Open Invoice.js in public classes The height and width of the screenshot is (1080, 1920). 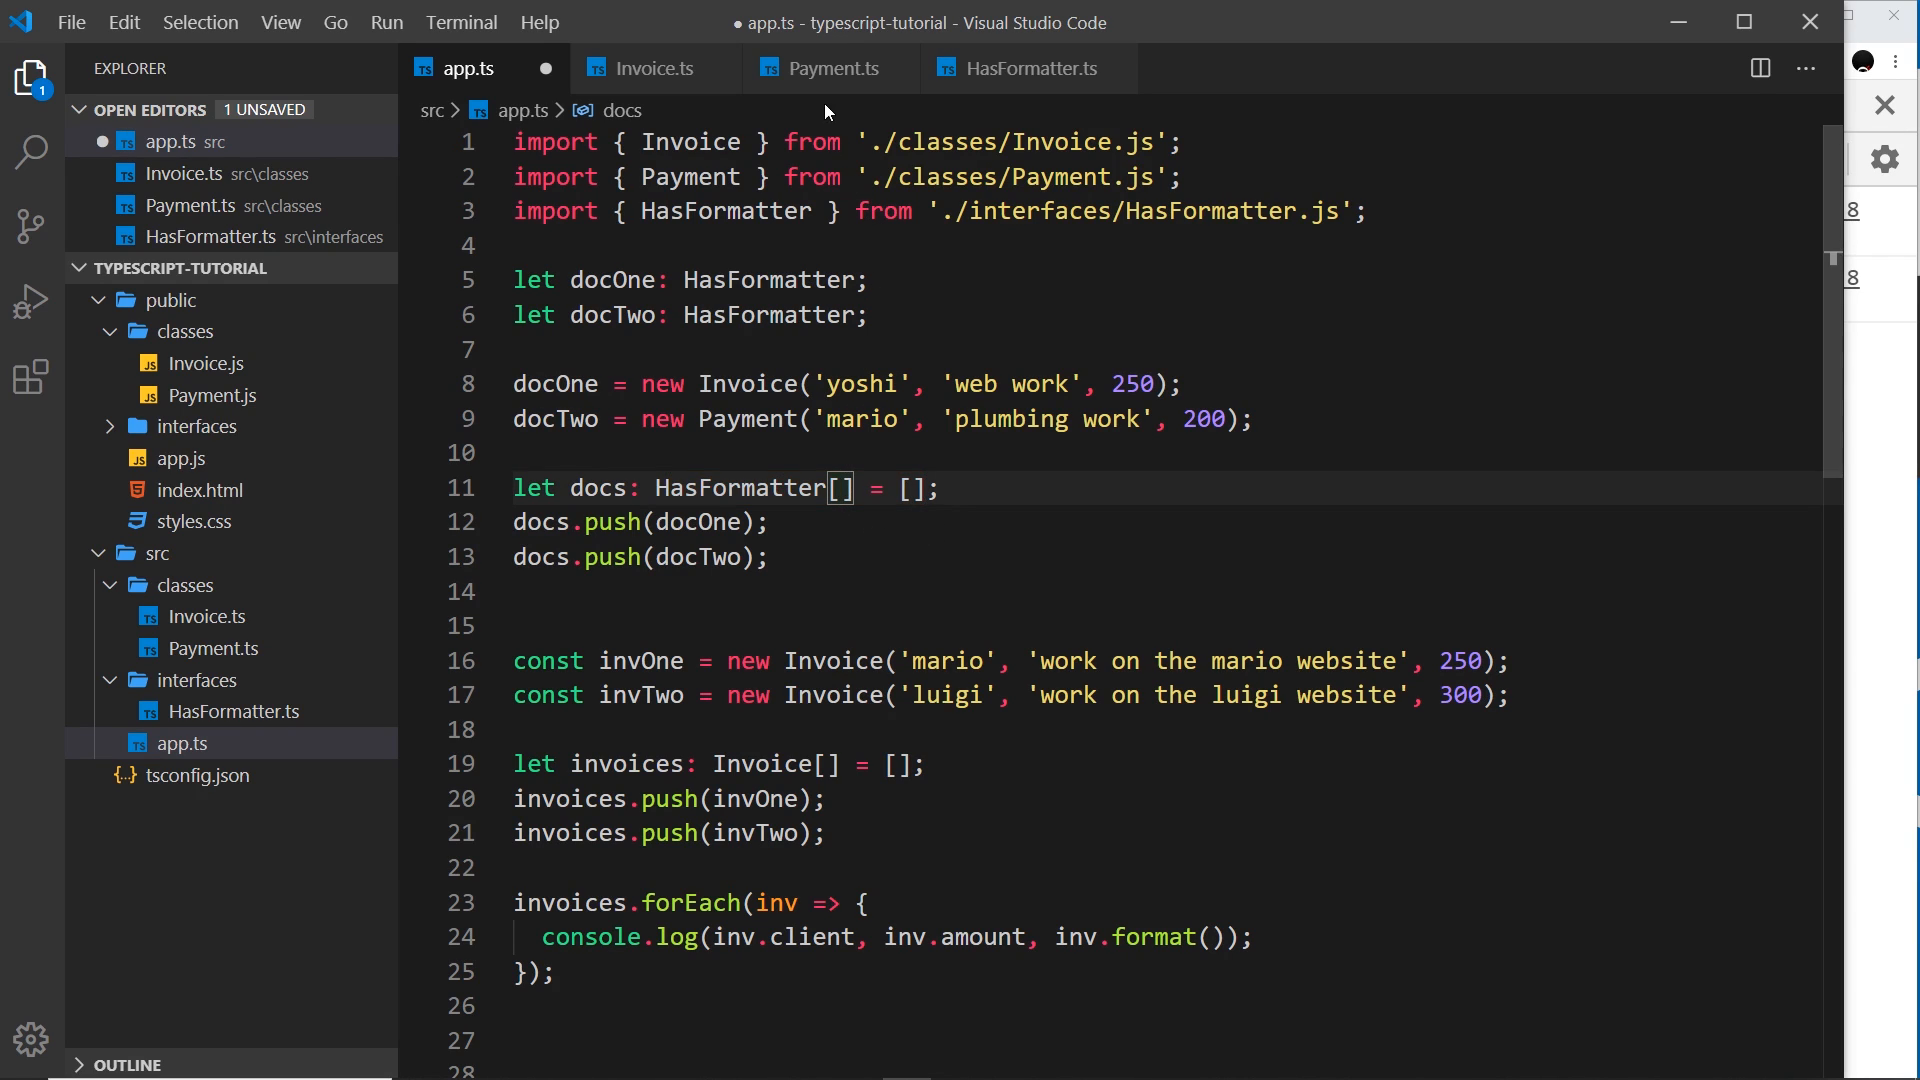coord(206,364)
